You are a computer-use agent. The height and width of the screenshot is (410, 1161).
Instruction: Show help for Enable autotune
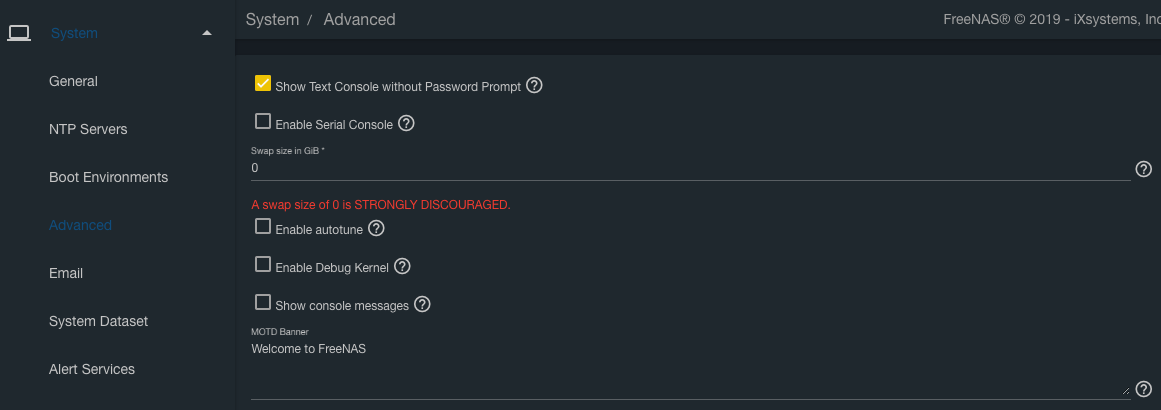pos(376,228)
